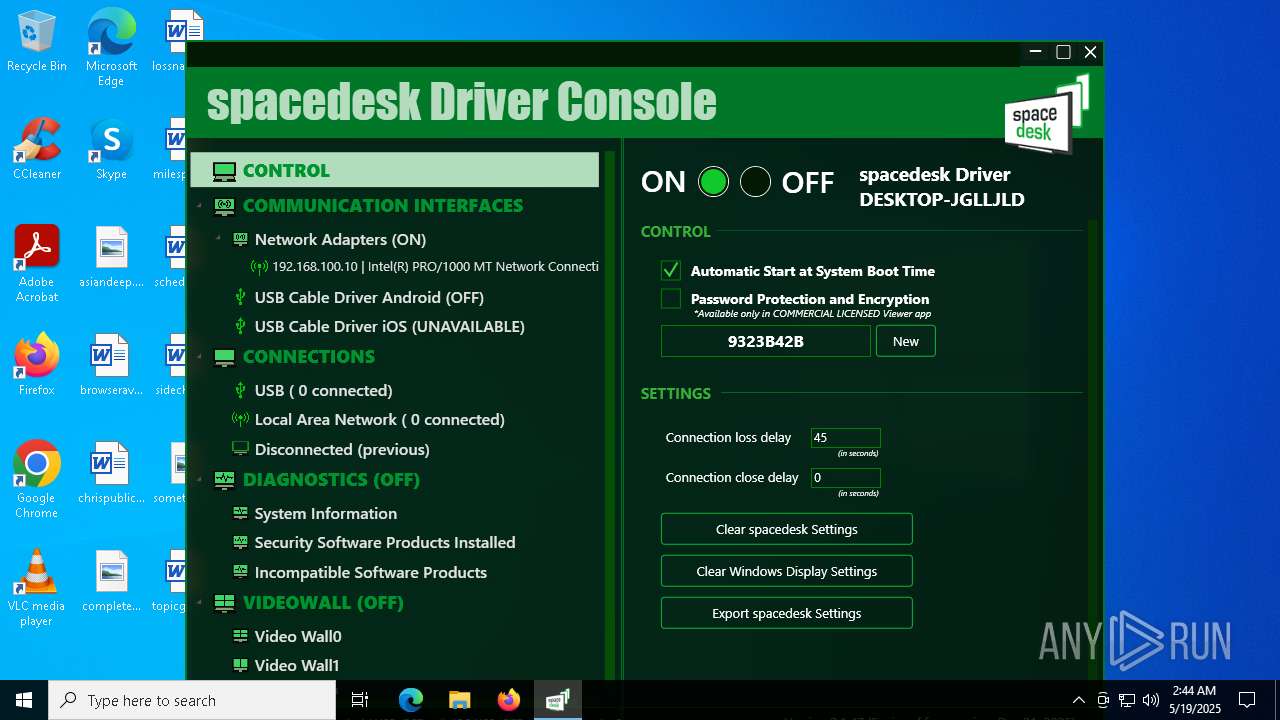Click the New password button
This screenshot has height=720, width=1280.
(906, 341)
